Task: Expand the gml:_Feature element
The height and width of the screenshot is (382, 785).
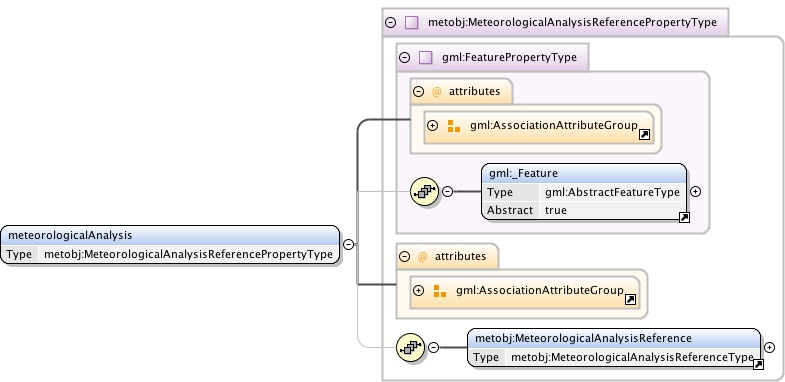Action: pyautogui.click(x=695, y=191)
